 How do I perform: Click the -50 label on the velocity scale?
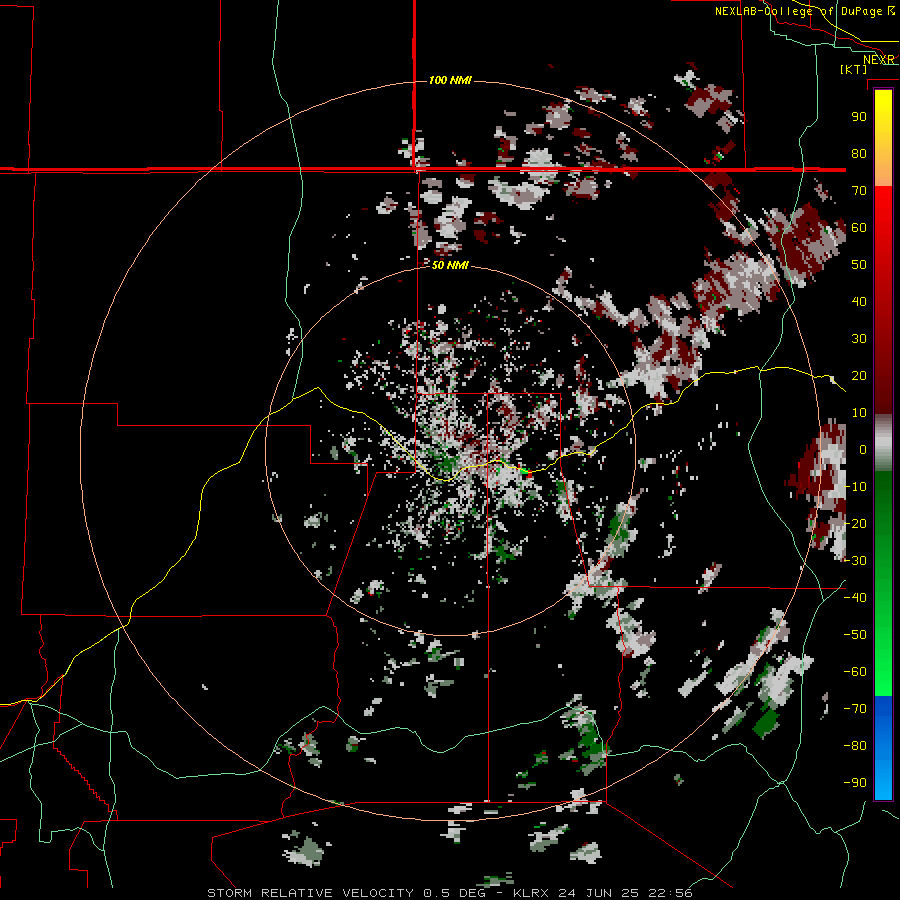[x=855, y=635]
